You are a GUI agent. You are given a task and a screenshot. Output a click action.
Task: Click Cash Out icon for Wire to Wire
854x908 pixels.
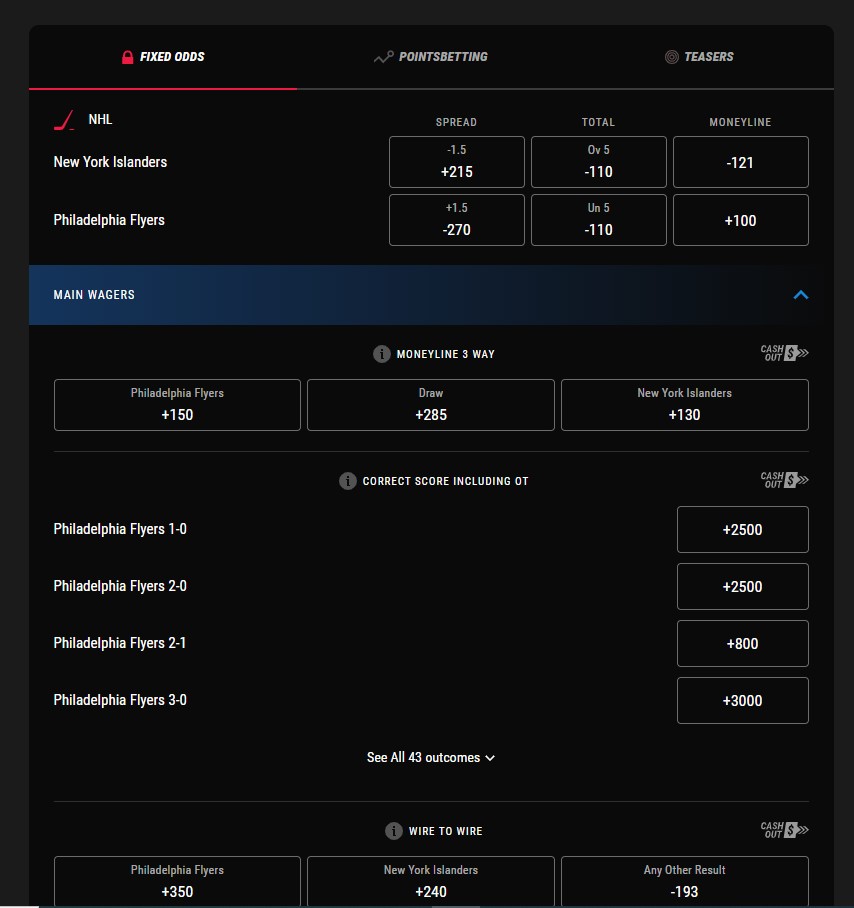(785, 830)
